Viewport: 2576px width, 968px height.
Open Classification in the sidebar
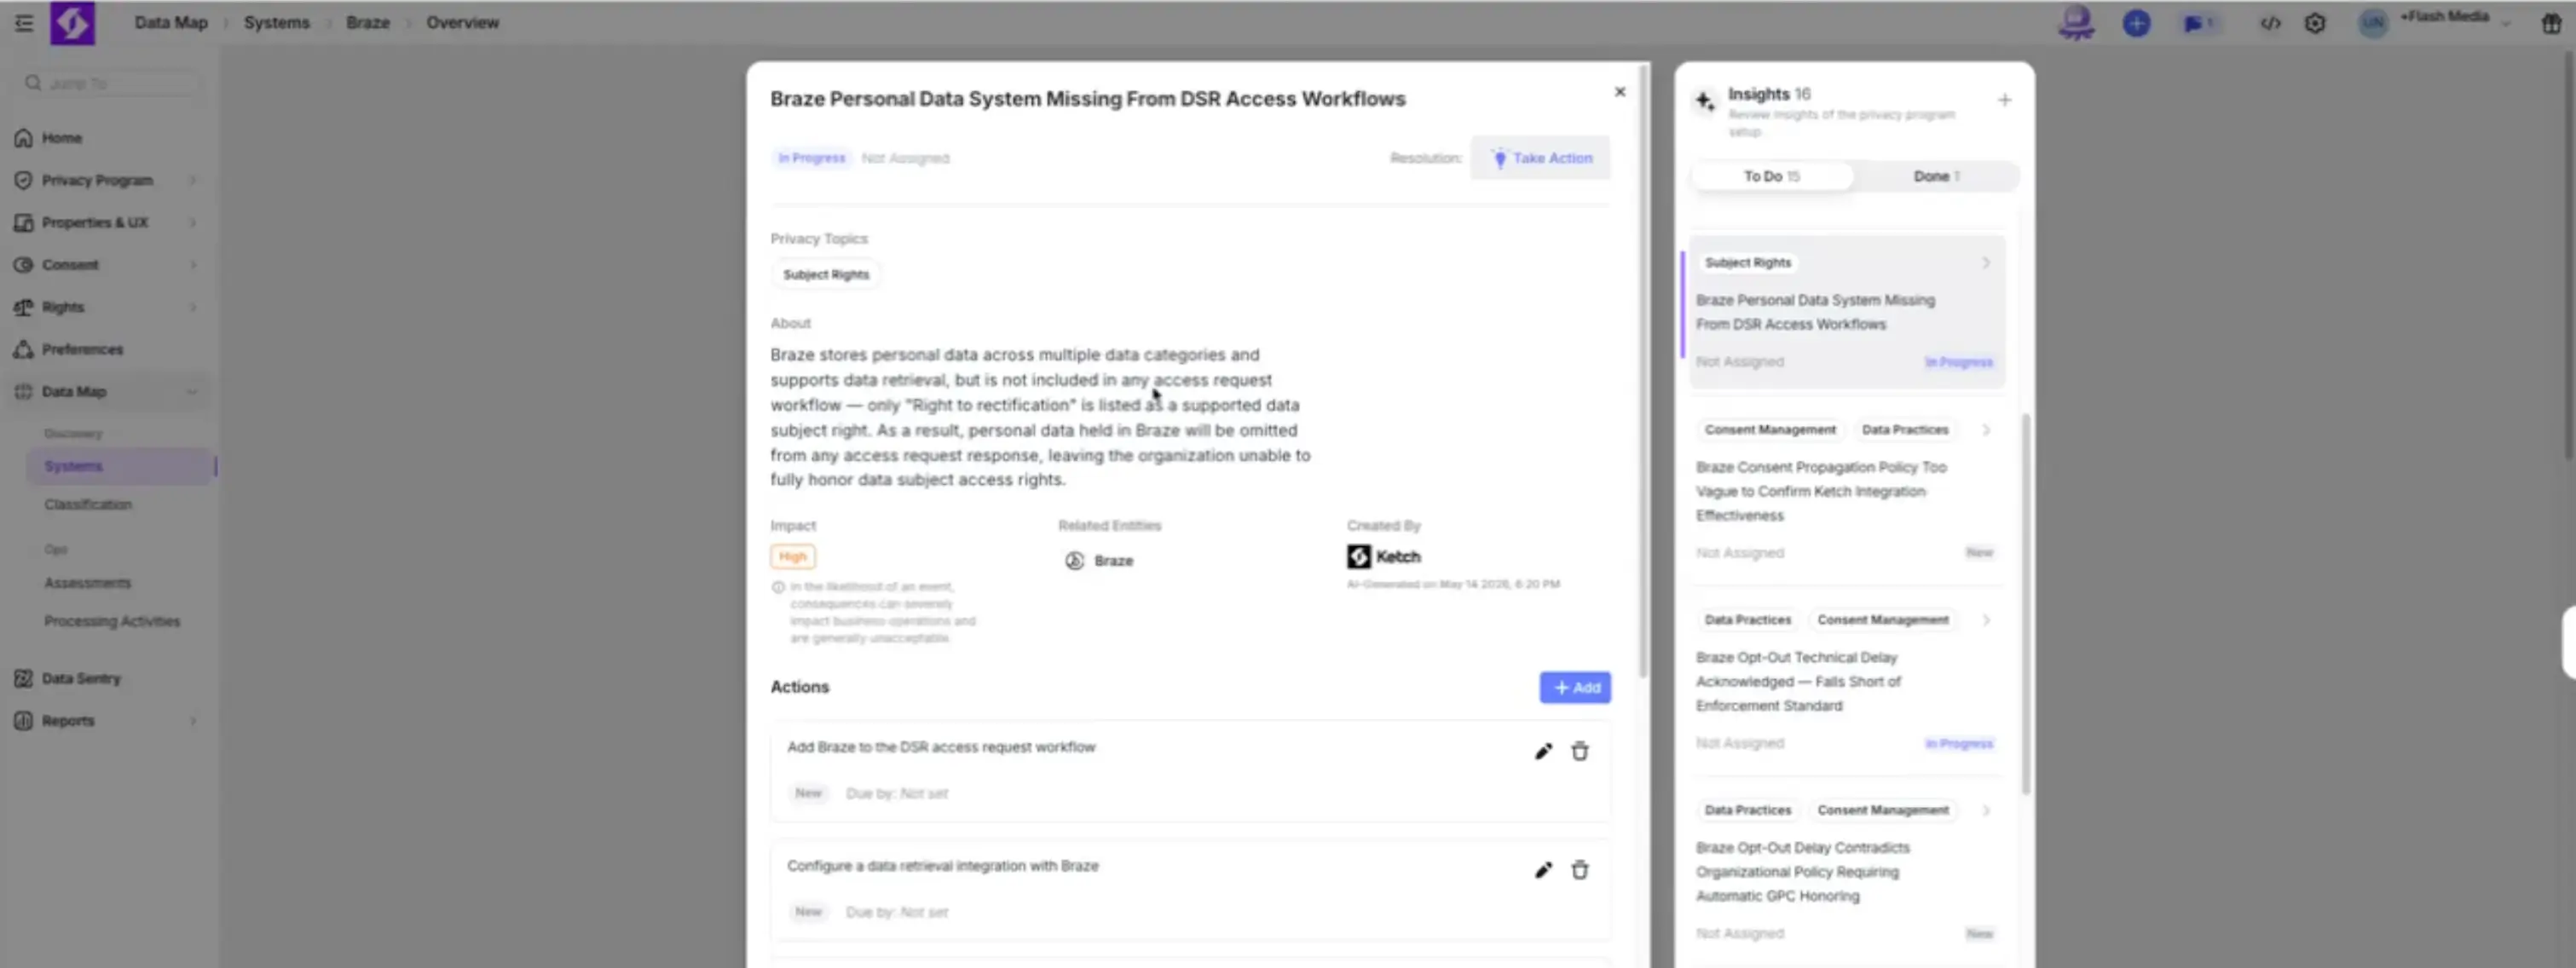tap(88, 504)
